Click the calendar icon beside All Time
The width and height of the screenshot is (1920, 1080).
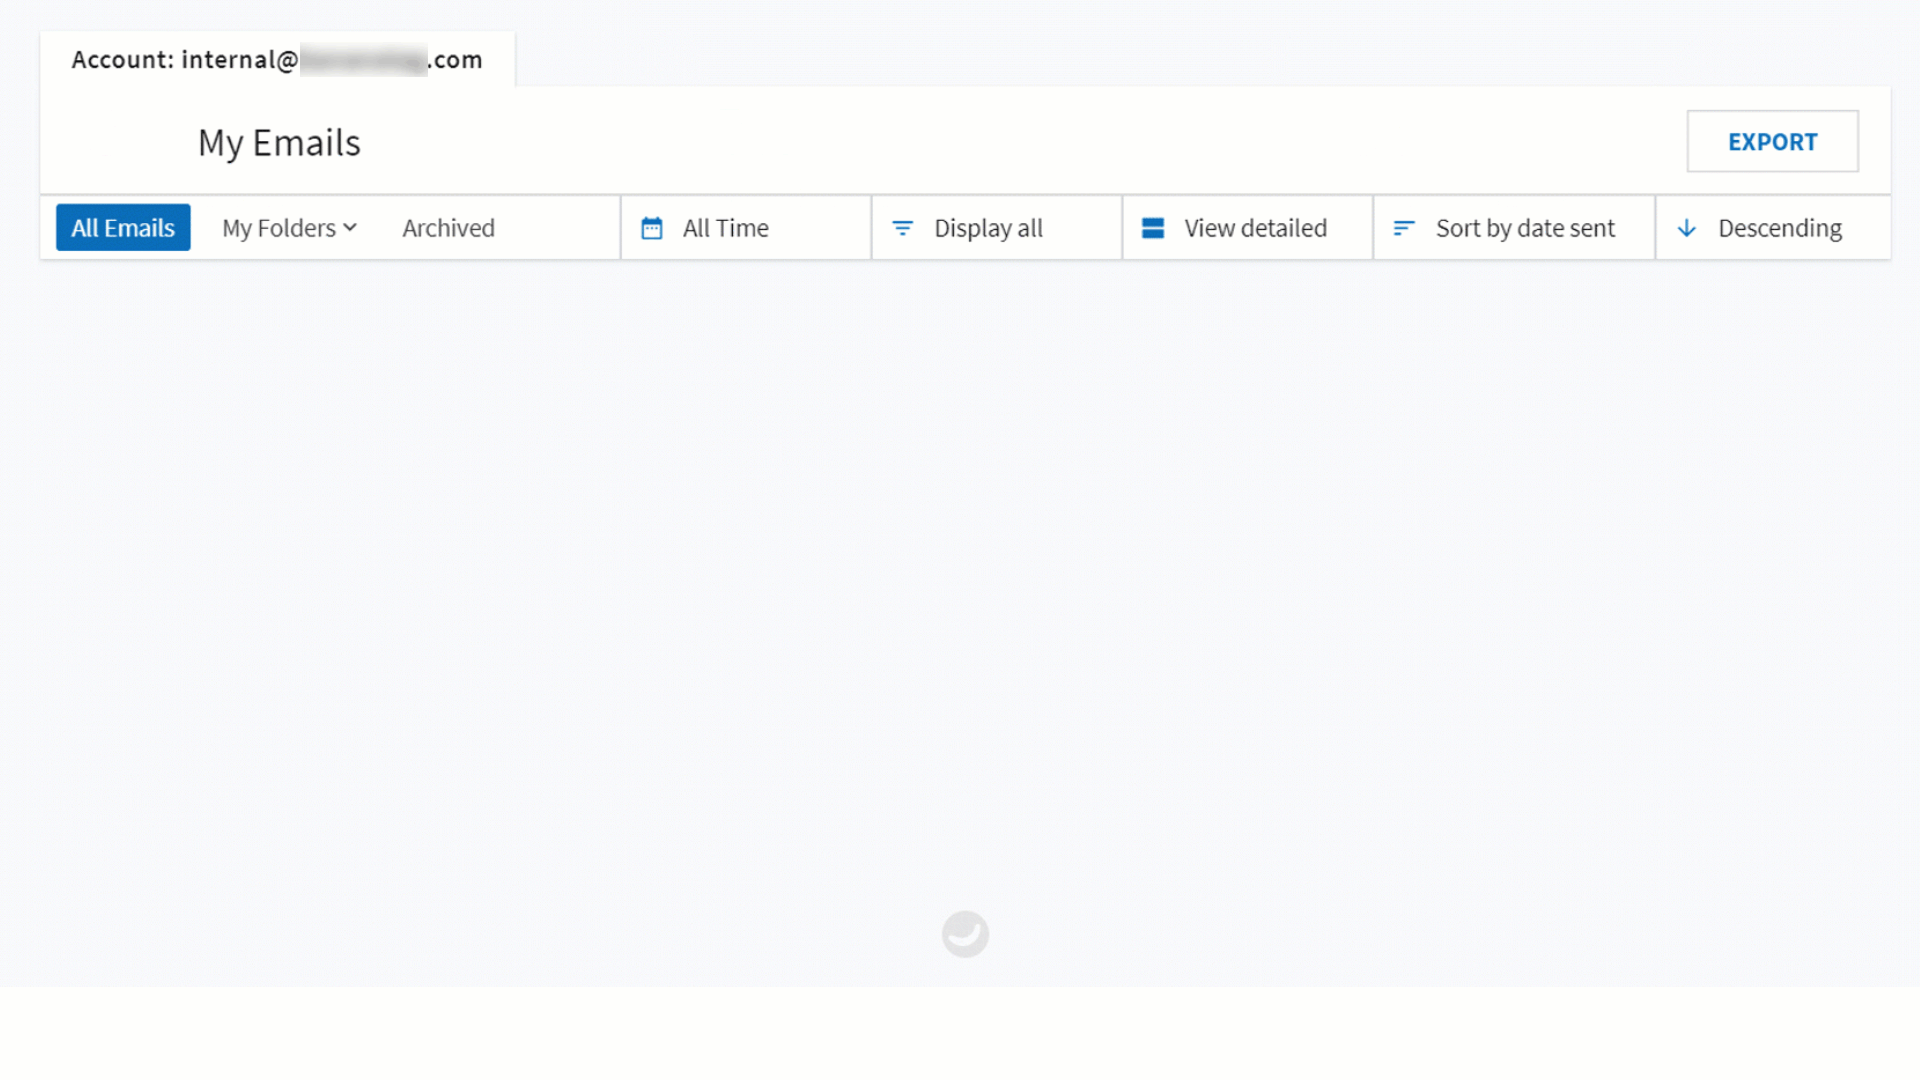click(652, 228)
